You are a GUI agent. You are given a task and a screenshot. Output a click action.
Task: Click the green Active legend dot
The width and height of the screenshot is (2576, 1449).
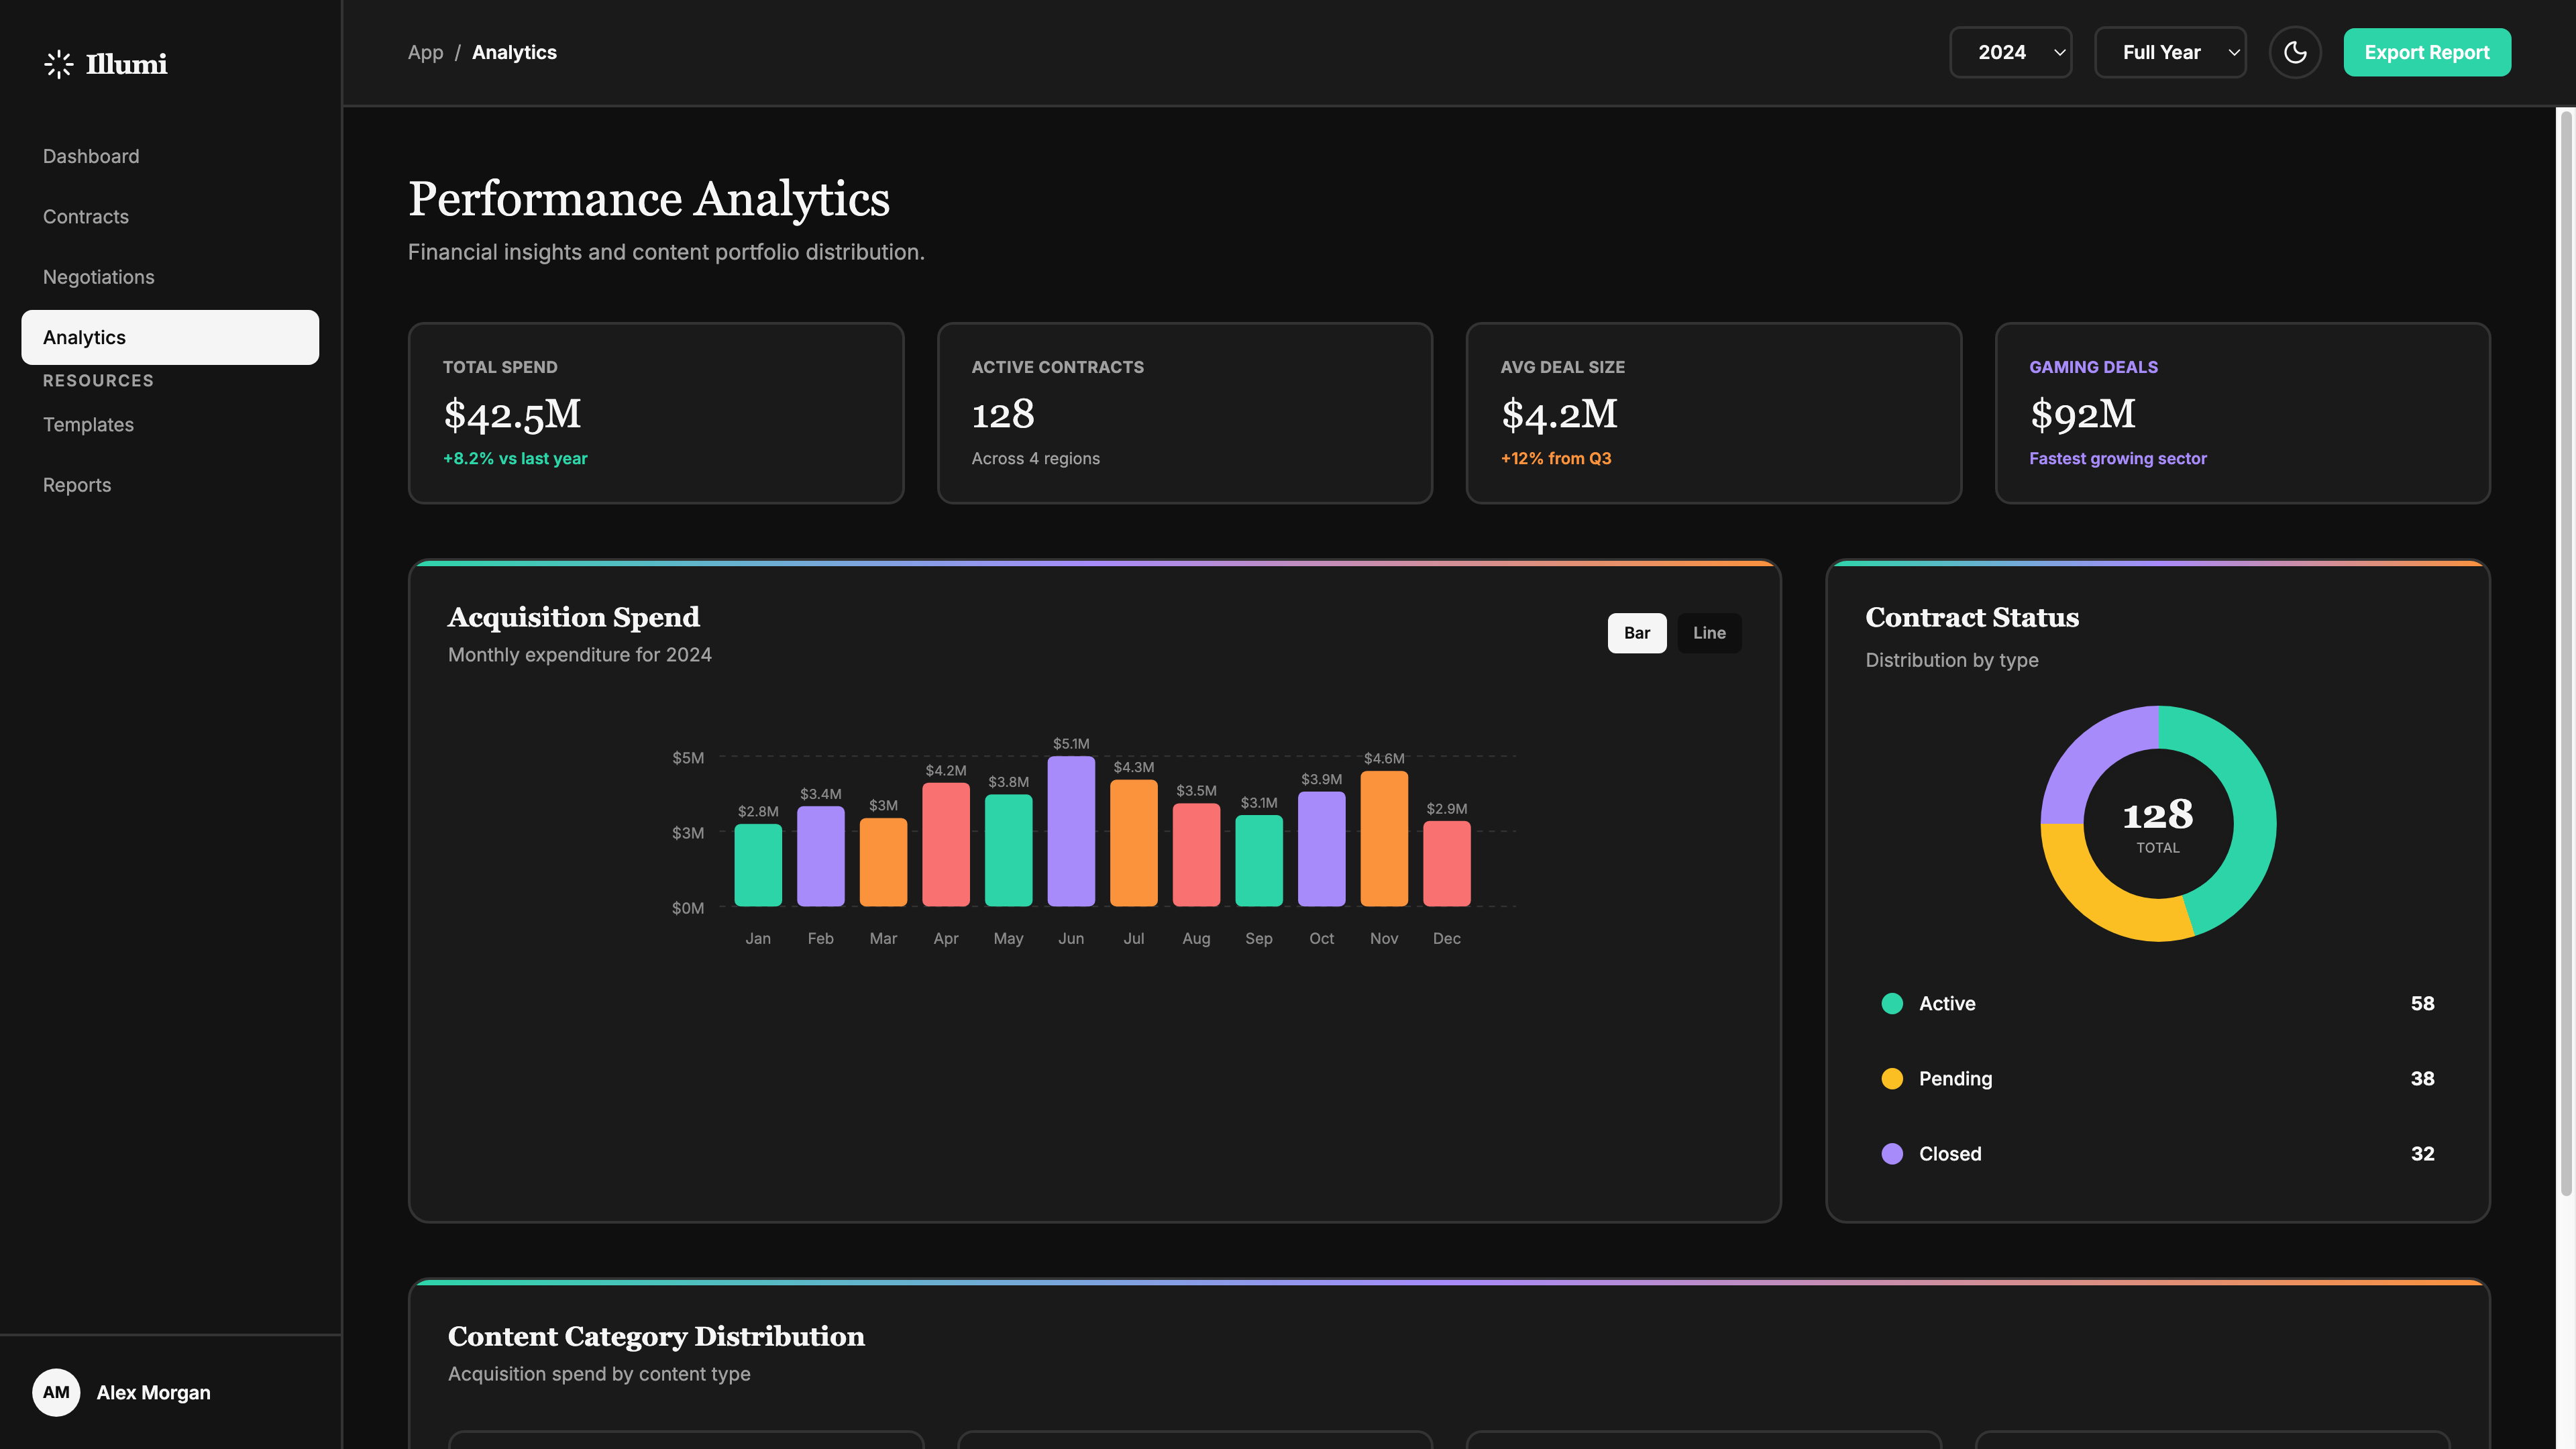point(1892,1003)
